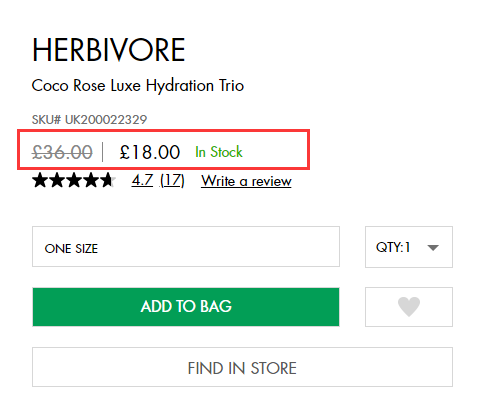Click the QTY:1 quantity label
The image size is (500, 397).
[393, 247]
